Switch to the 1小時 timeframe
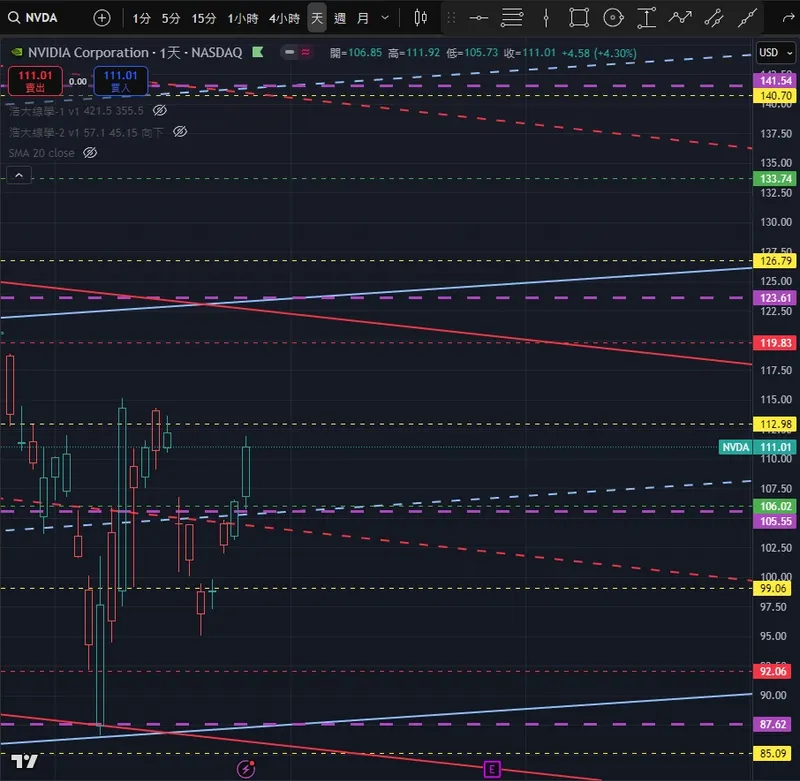 click(x=243, y=18)
